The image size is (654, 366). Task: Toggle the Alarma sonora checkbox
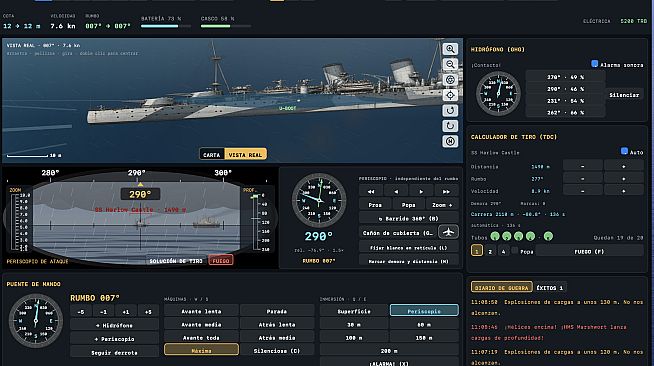pos(595,64)
